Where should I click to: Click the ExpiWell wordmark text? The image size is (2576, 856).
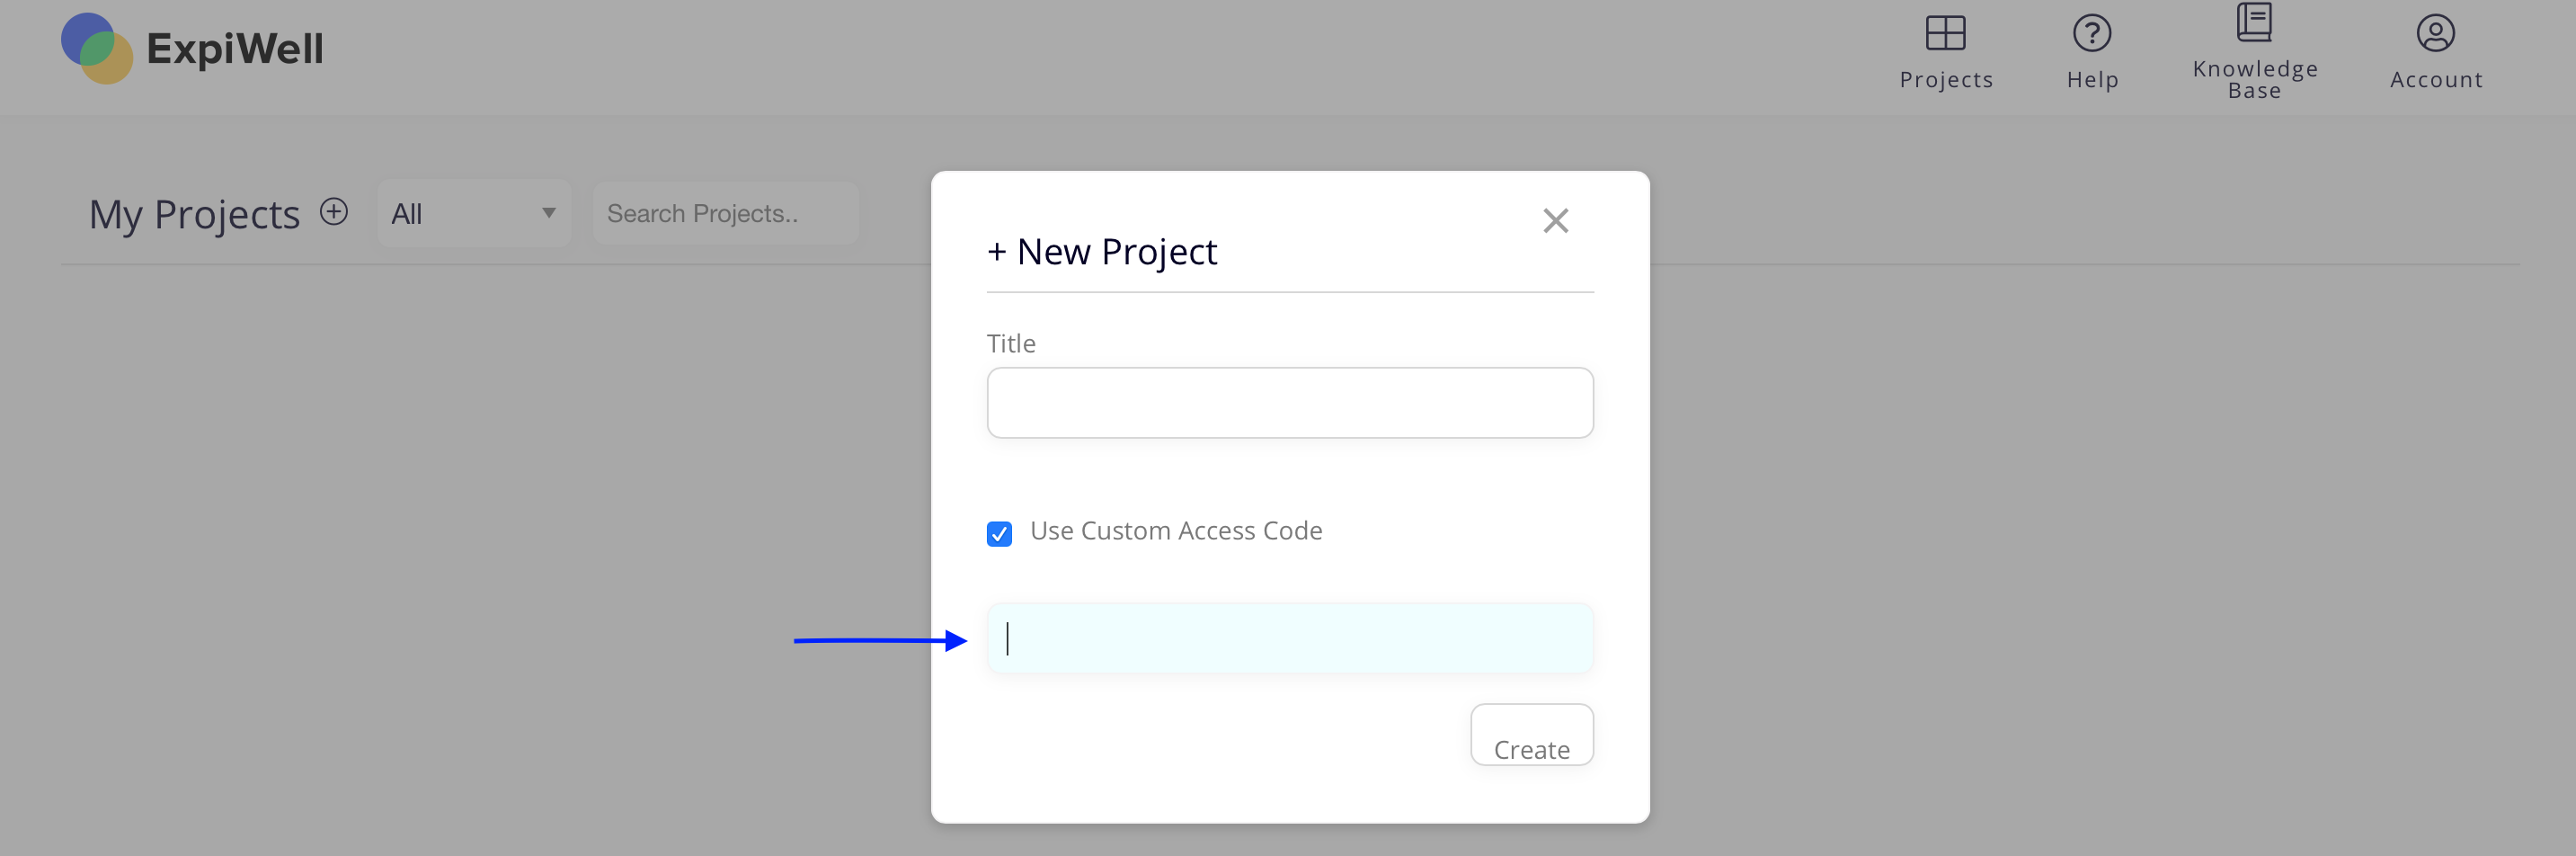235,49
